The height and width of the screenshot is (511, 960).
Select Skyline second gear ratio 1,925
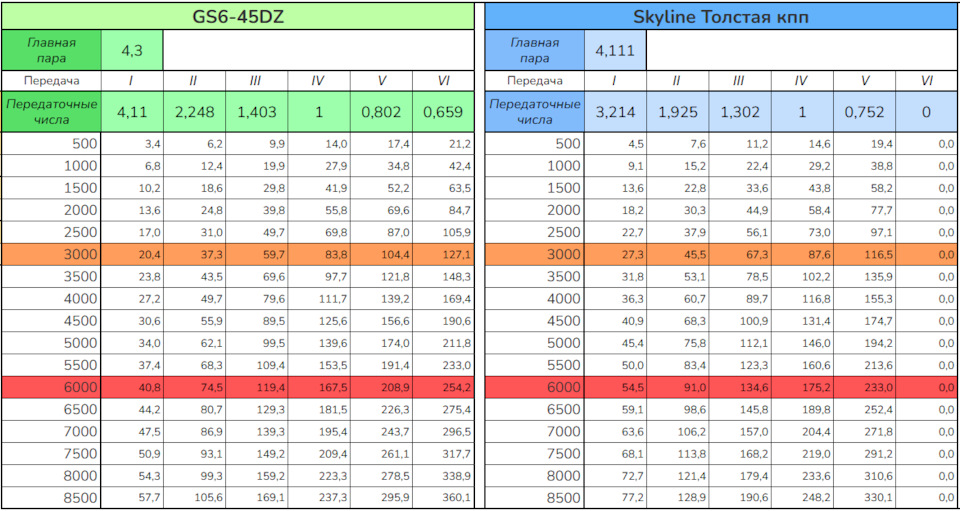pyautogui.click(x=677, y=112)
